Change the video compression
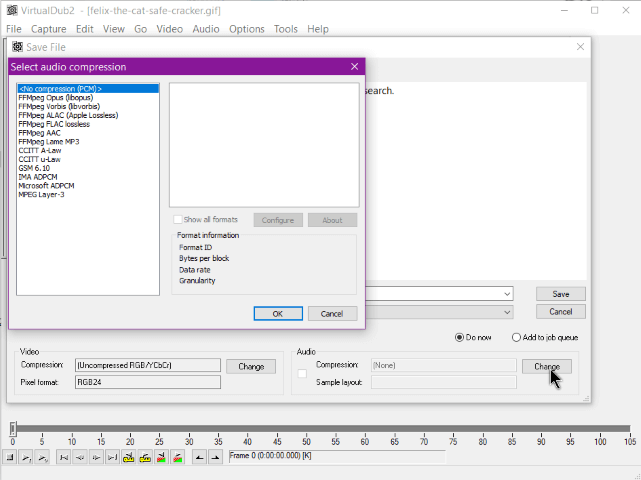The image size is (641, 480). (x=251, y=366)
